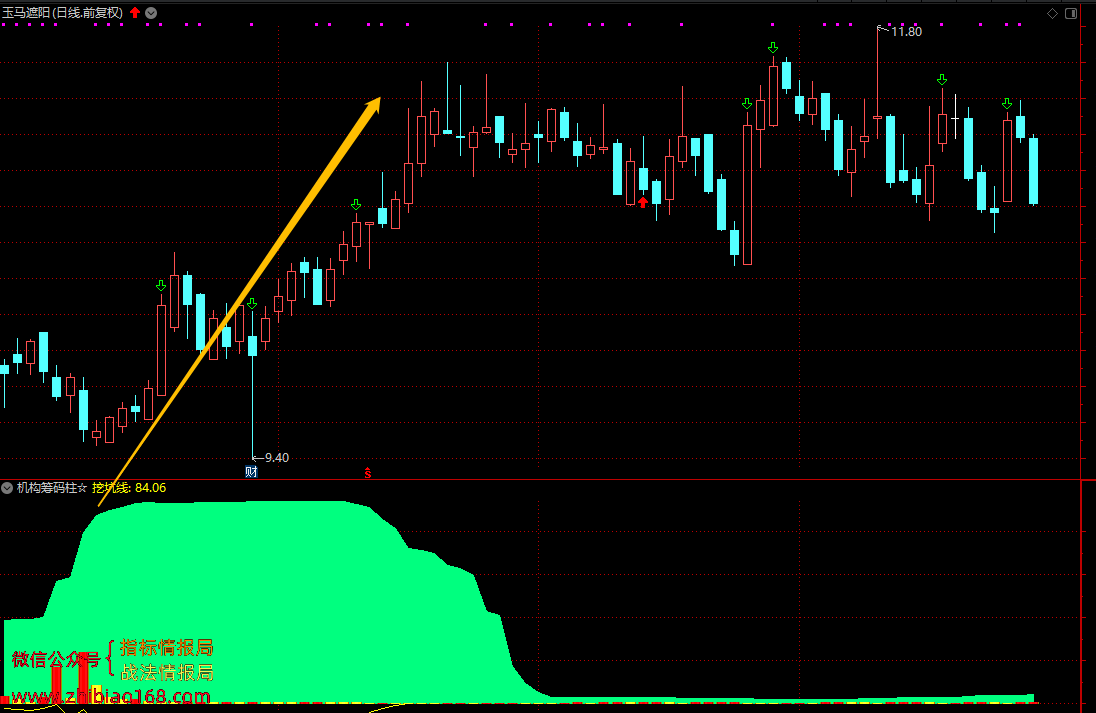Screen dimensions: 1096x713
Task: Click the red up-arrow beside 玉马遮阳 title
Action: [x=135, y=12]
